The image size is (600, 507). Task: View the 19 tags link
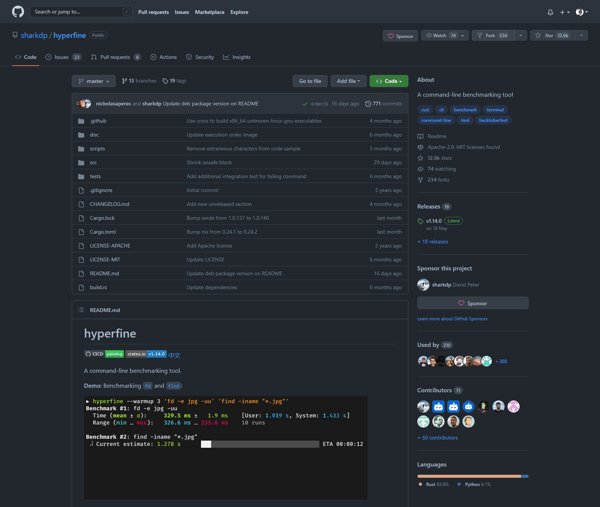[174, 81]
